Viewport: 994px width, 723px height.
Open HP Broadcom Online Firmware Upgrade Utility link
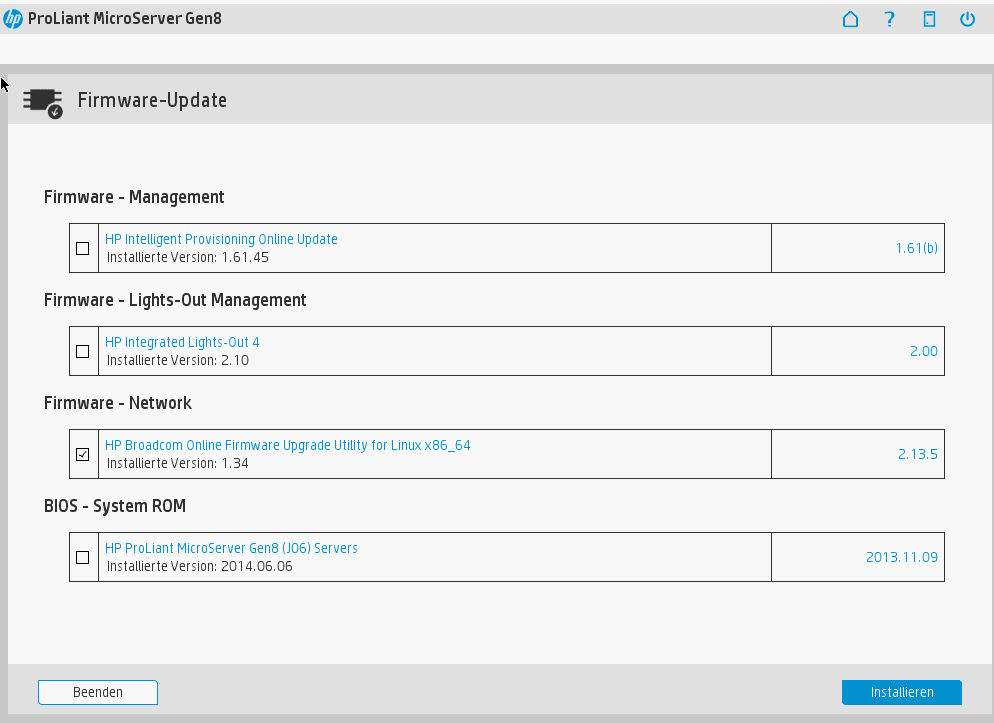(288, 445)
